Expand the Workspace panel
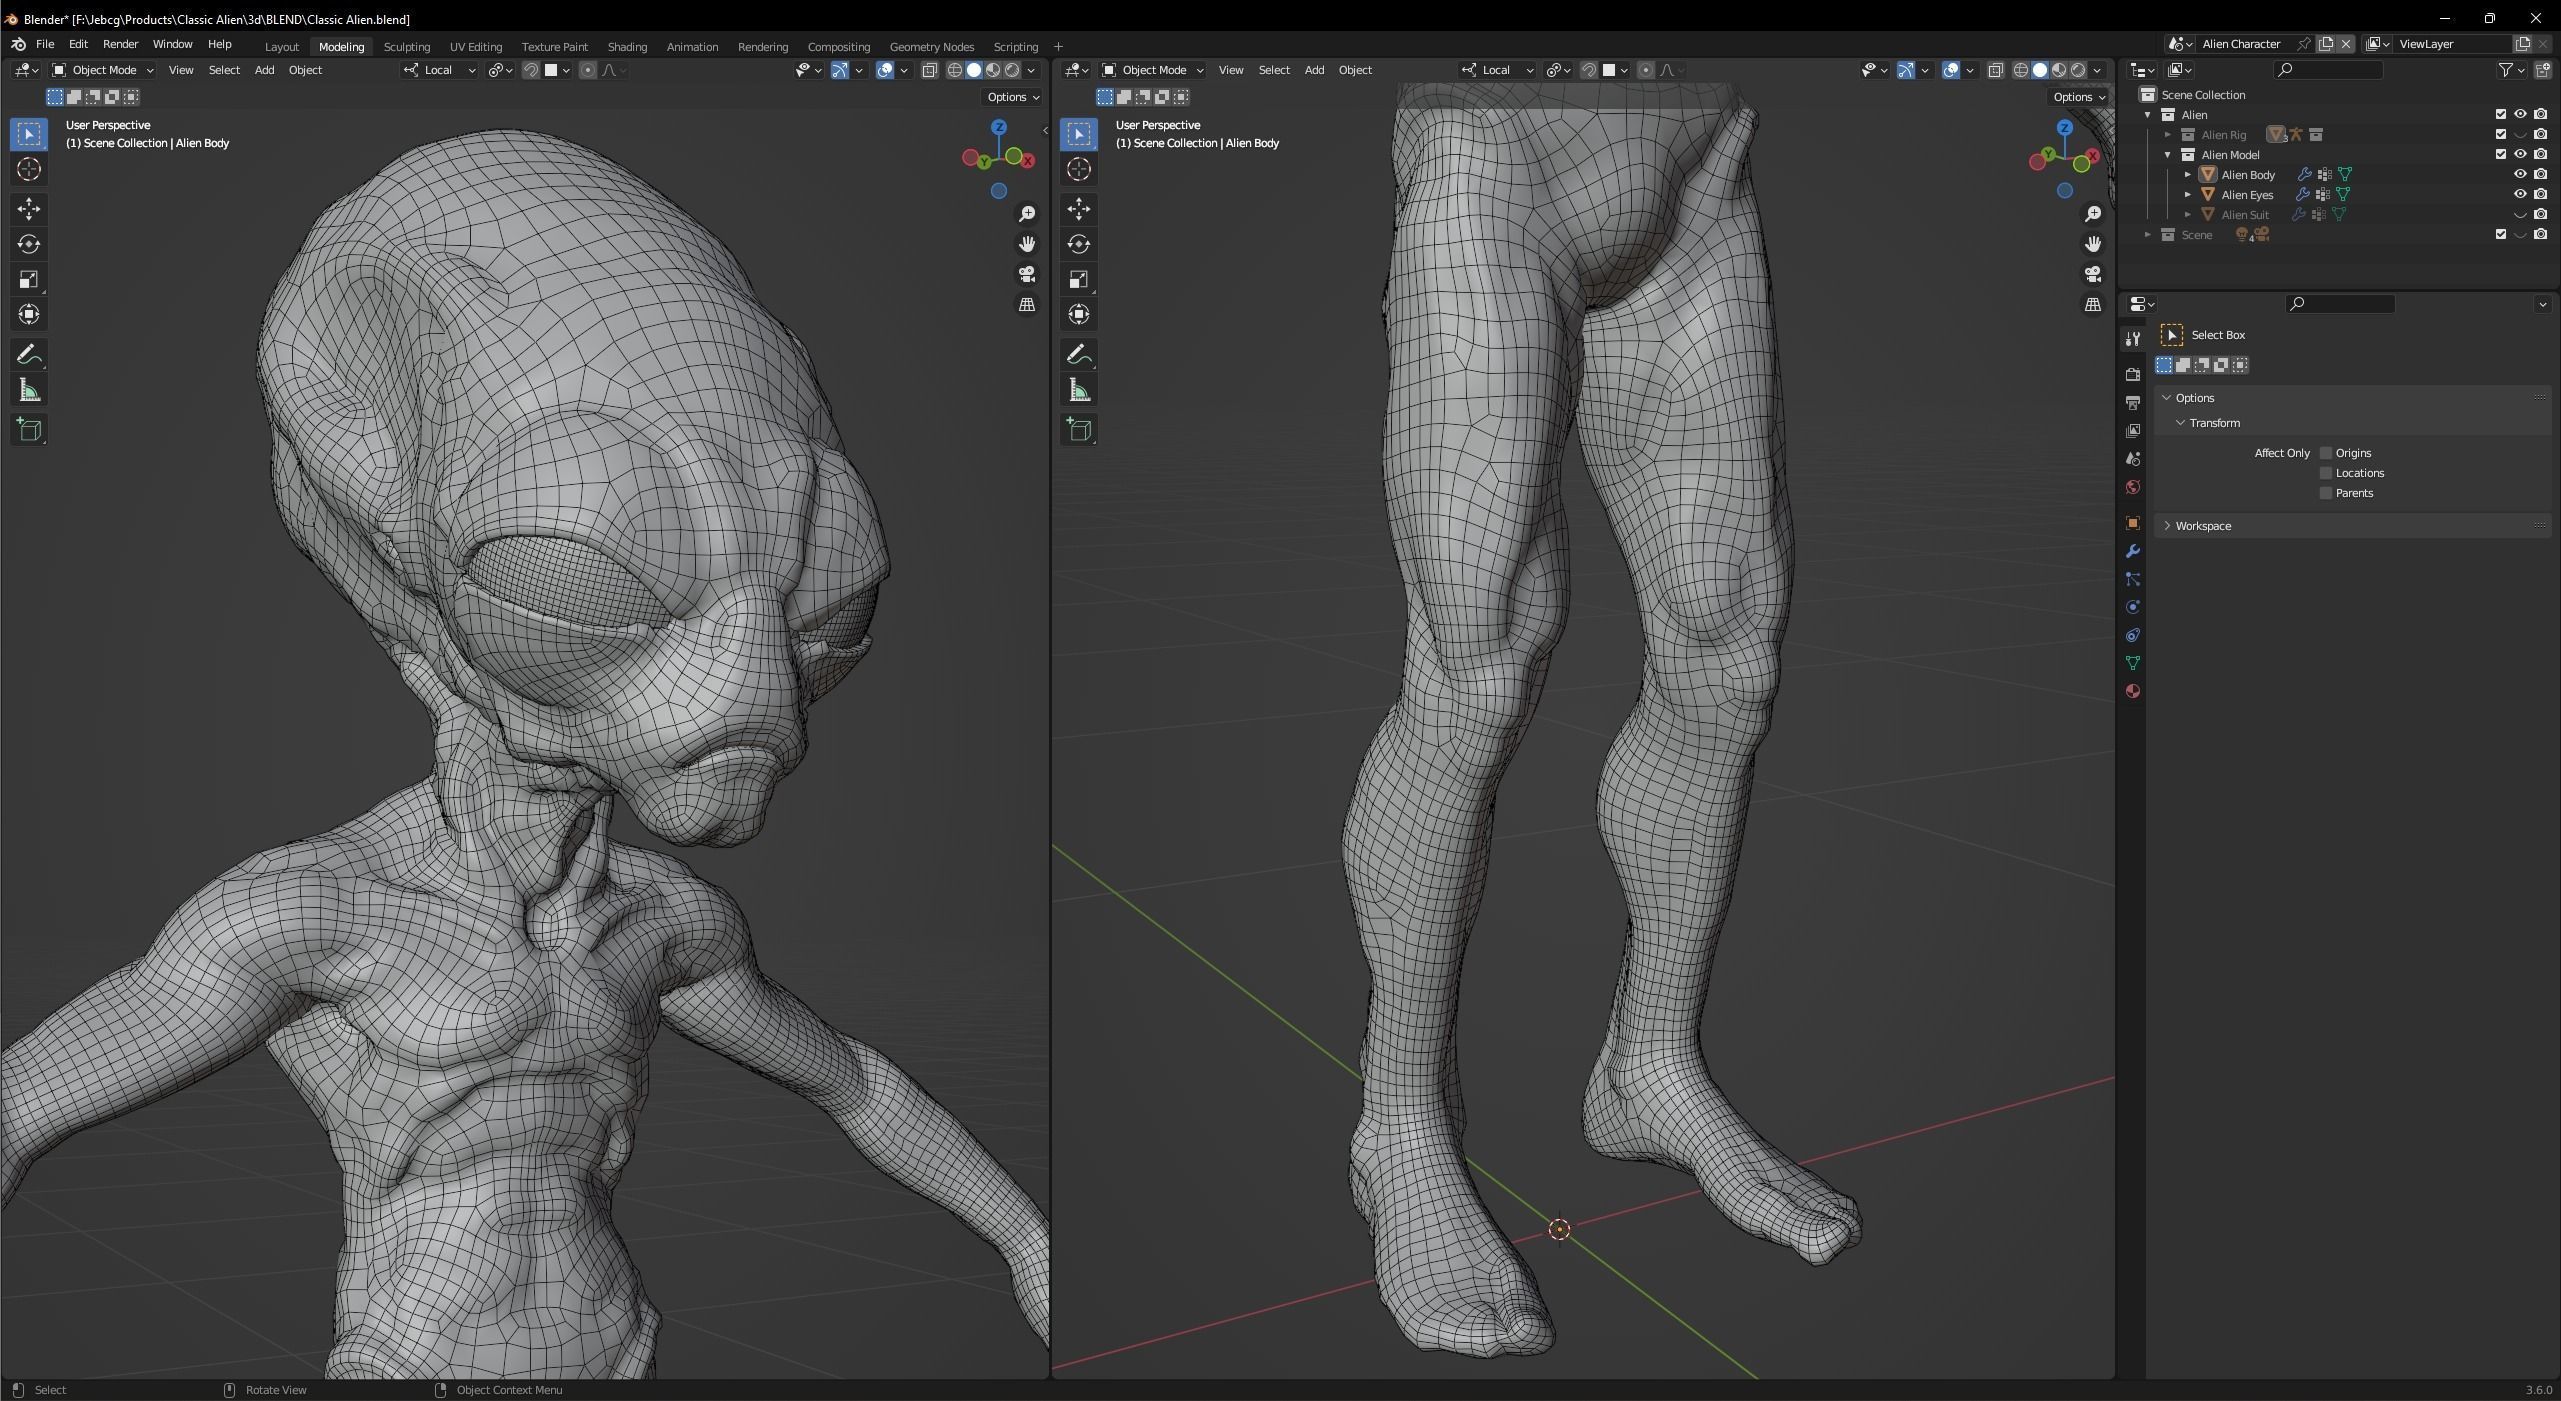The image size is (2561, 1401). coord(2352,526)
